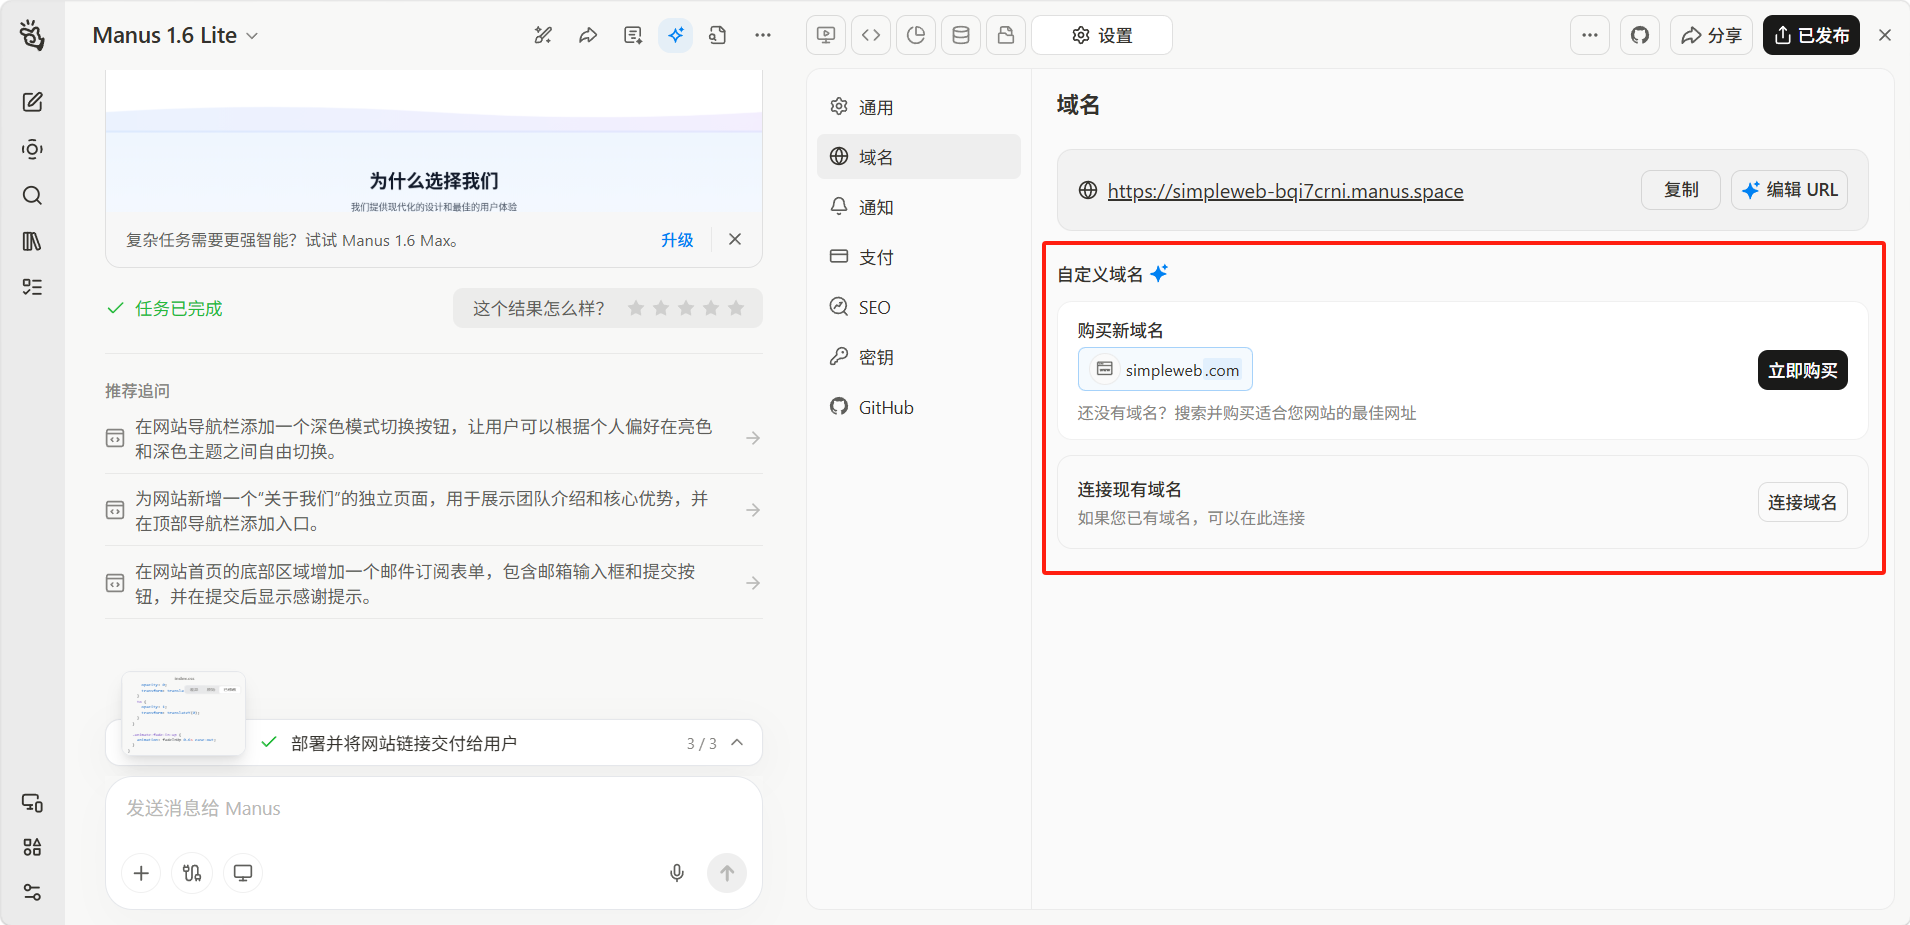Switch to the preview monitor tab
Viewport: 1910px width, 925px height.
tap(826, 35)
